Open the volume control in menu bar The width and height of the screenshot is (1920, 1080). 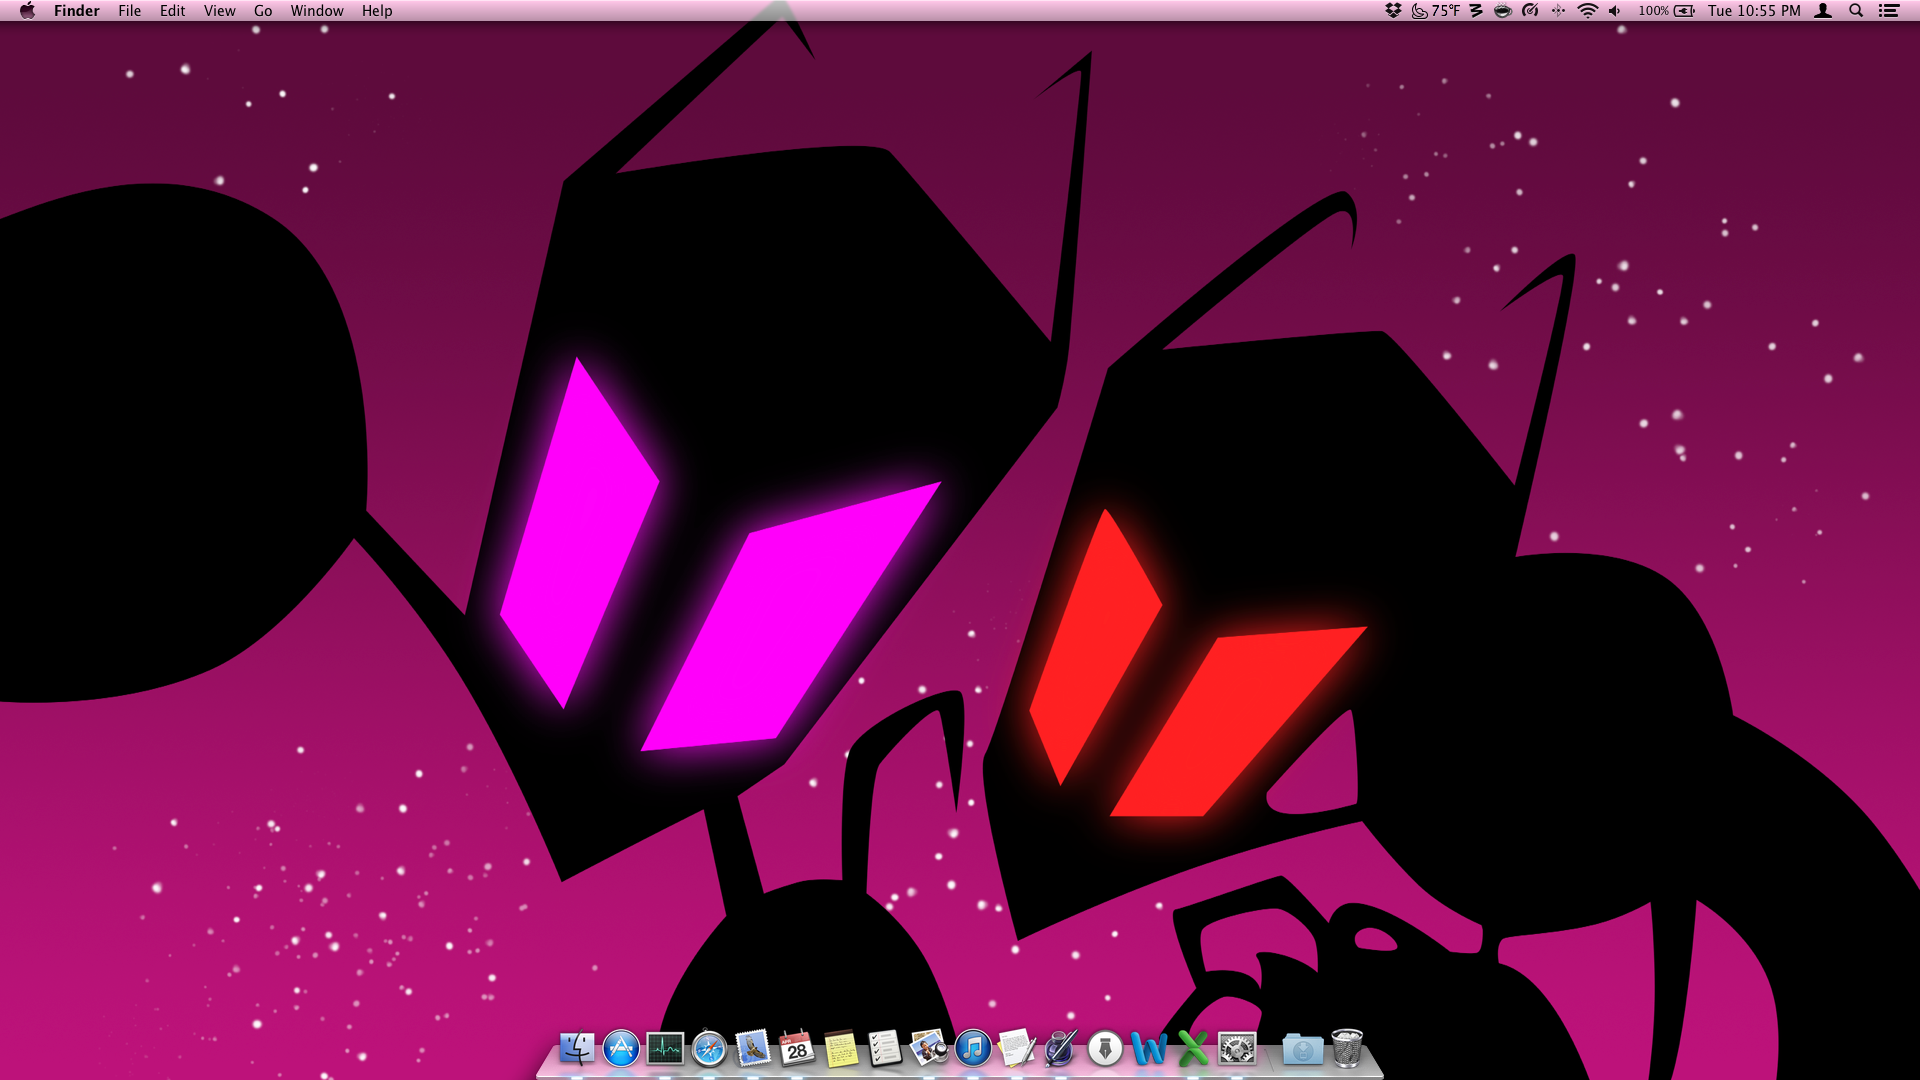[1615, 11]
